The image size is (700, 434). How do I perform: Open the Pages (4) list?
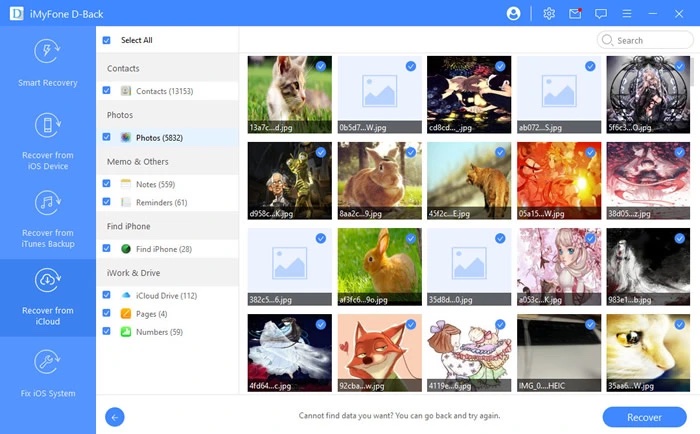point(151,314)
